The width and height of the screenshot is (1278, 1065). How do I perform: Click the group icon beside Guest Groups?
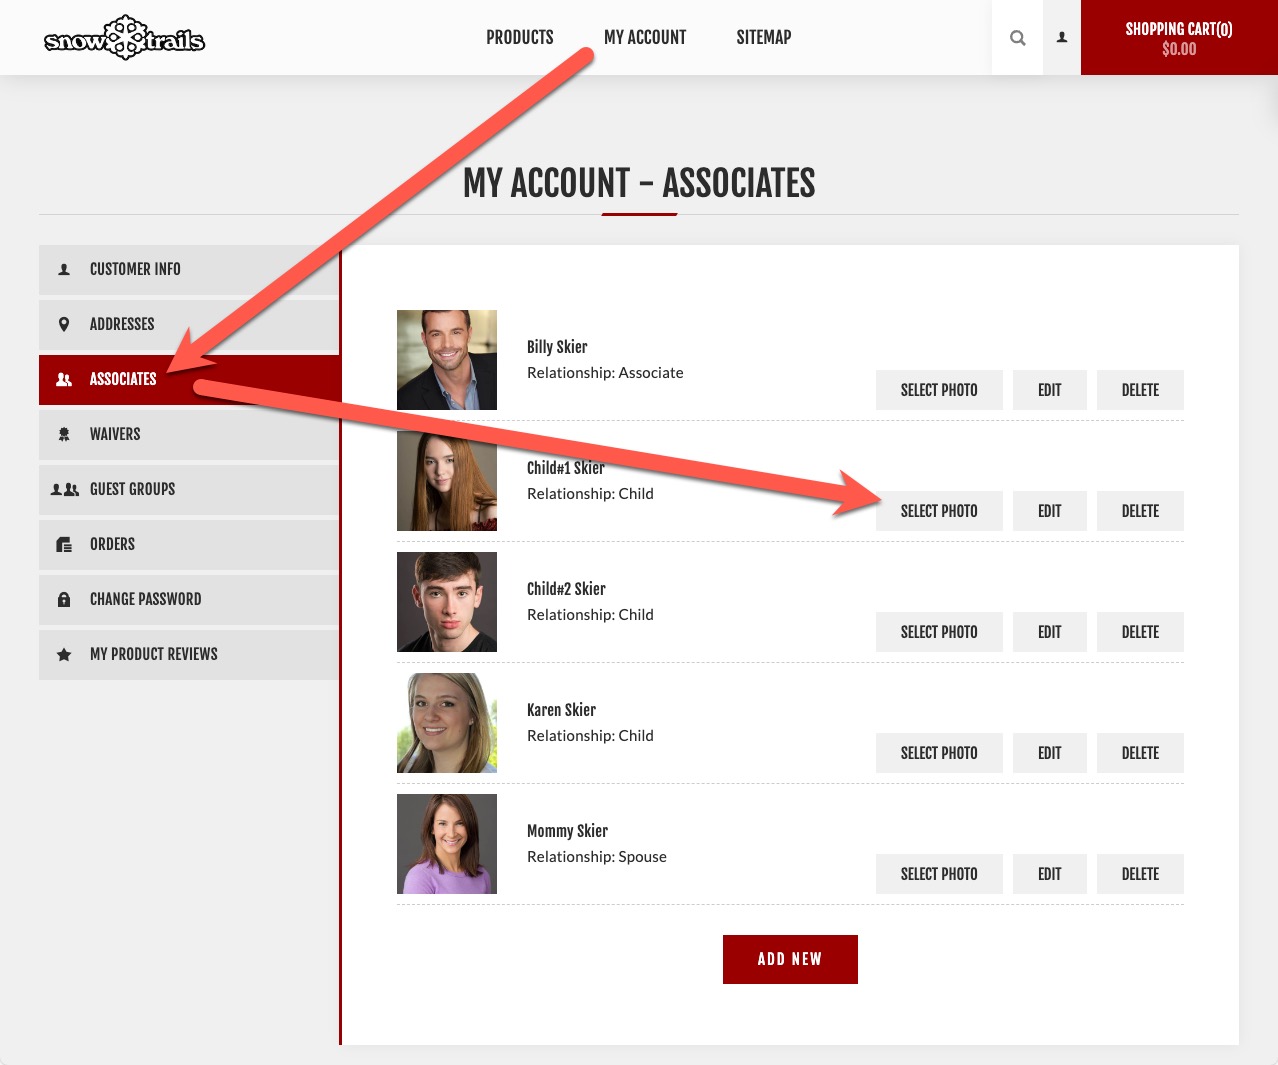[65, 490]
